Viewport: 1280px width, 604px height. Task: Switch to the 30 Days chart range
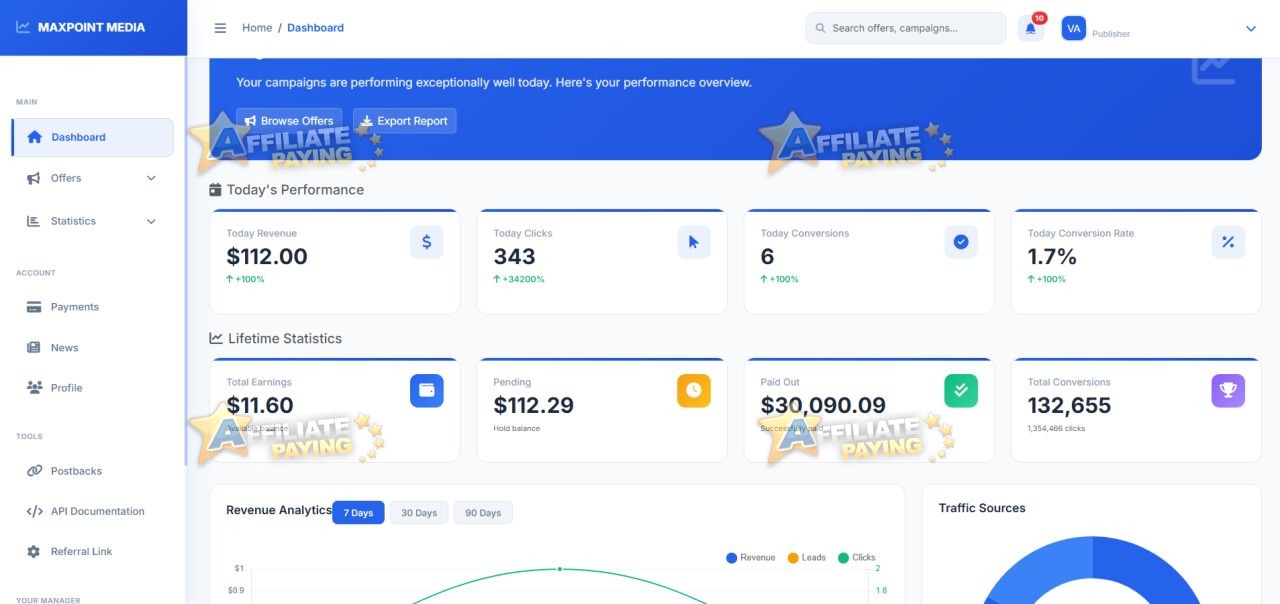[419, 513]
